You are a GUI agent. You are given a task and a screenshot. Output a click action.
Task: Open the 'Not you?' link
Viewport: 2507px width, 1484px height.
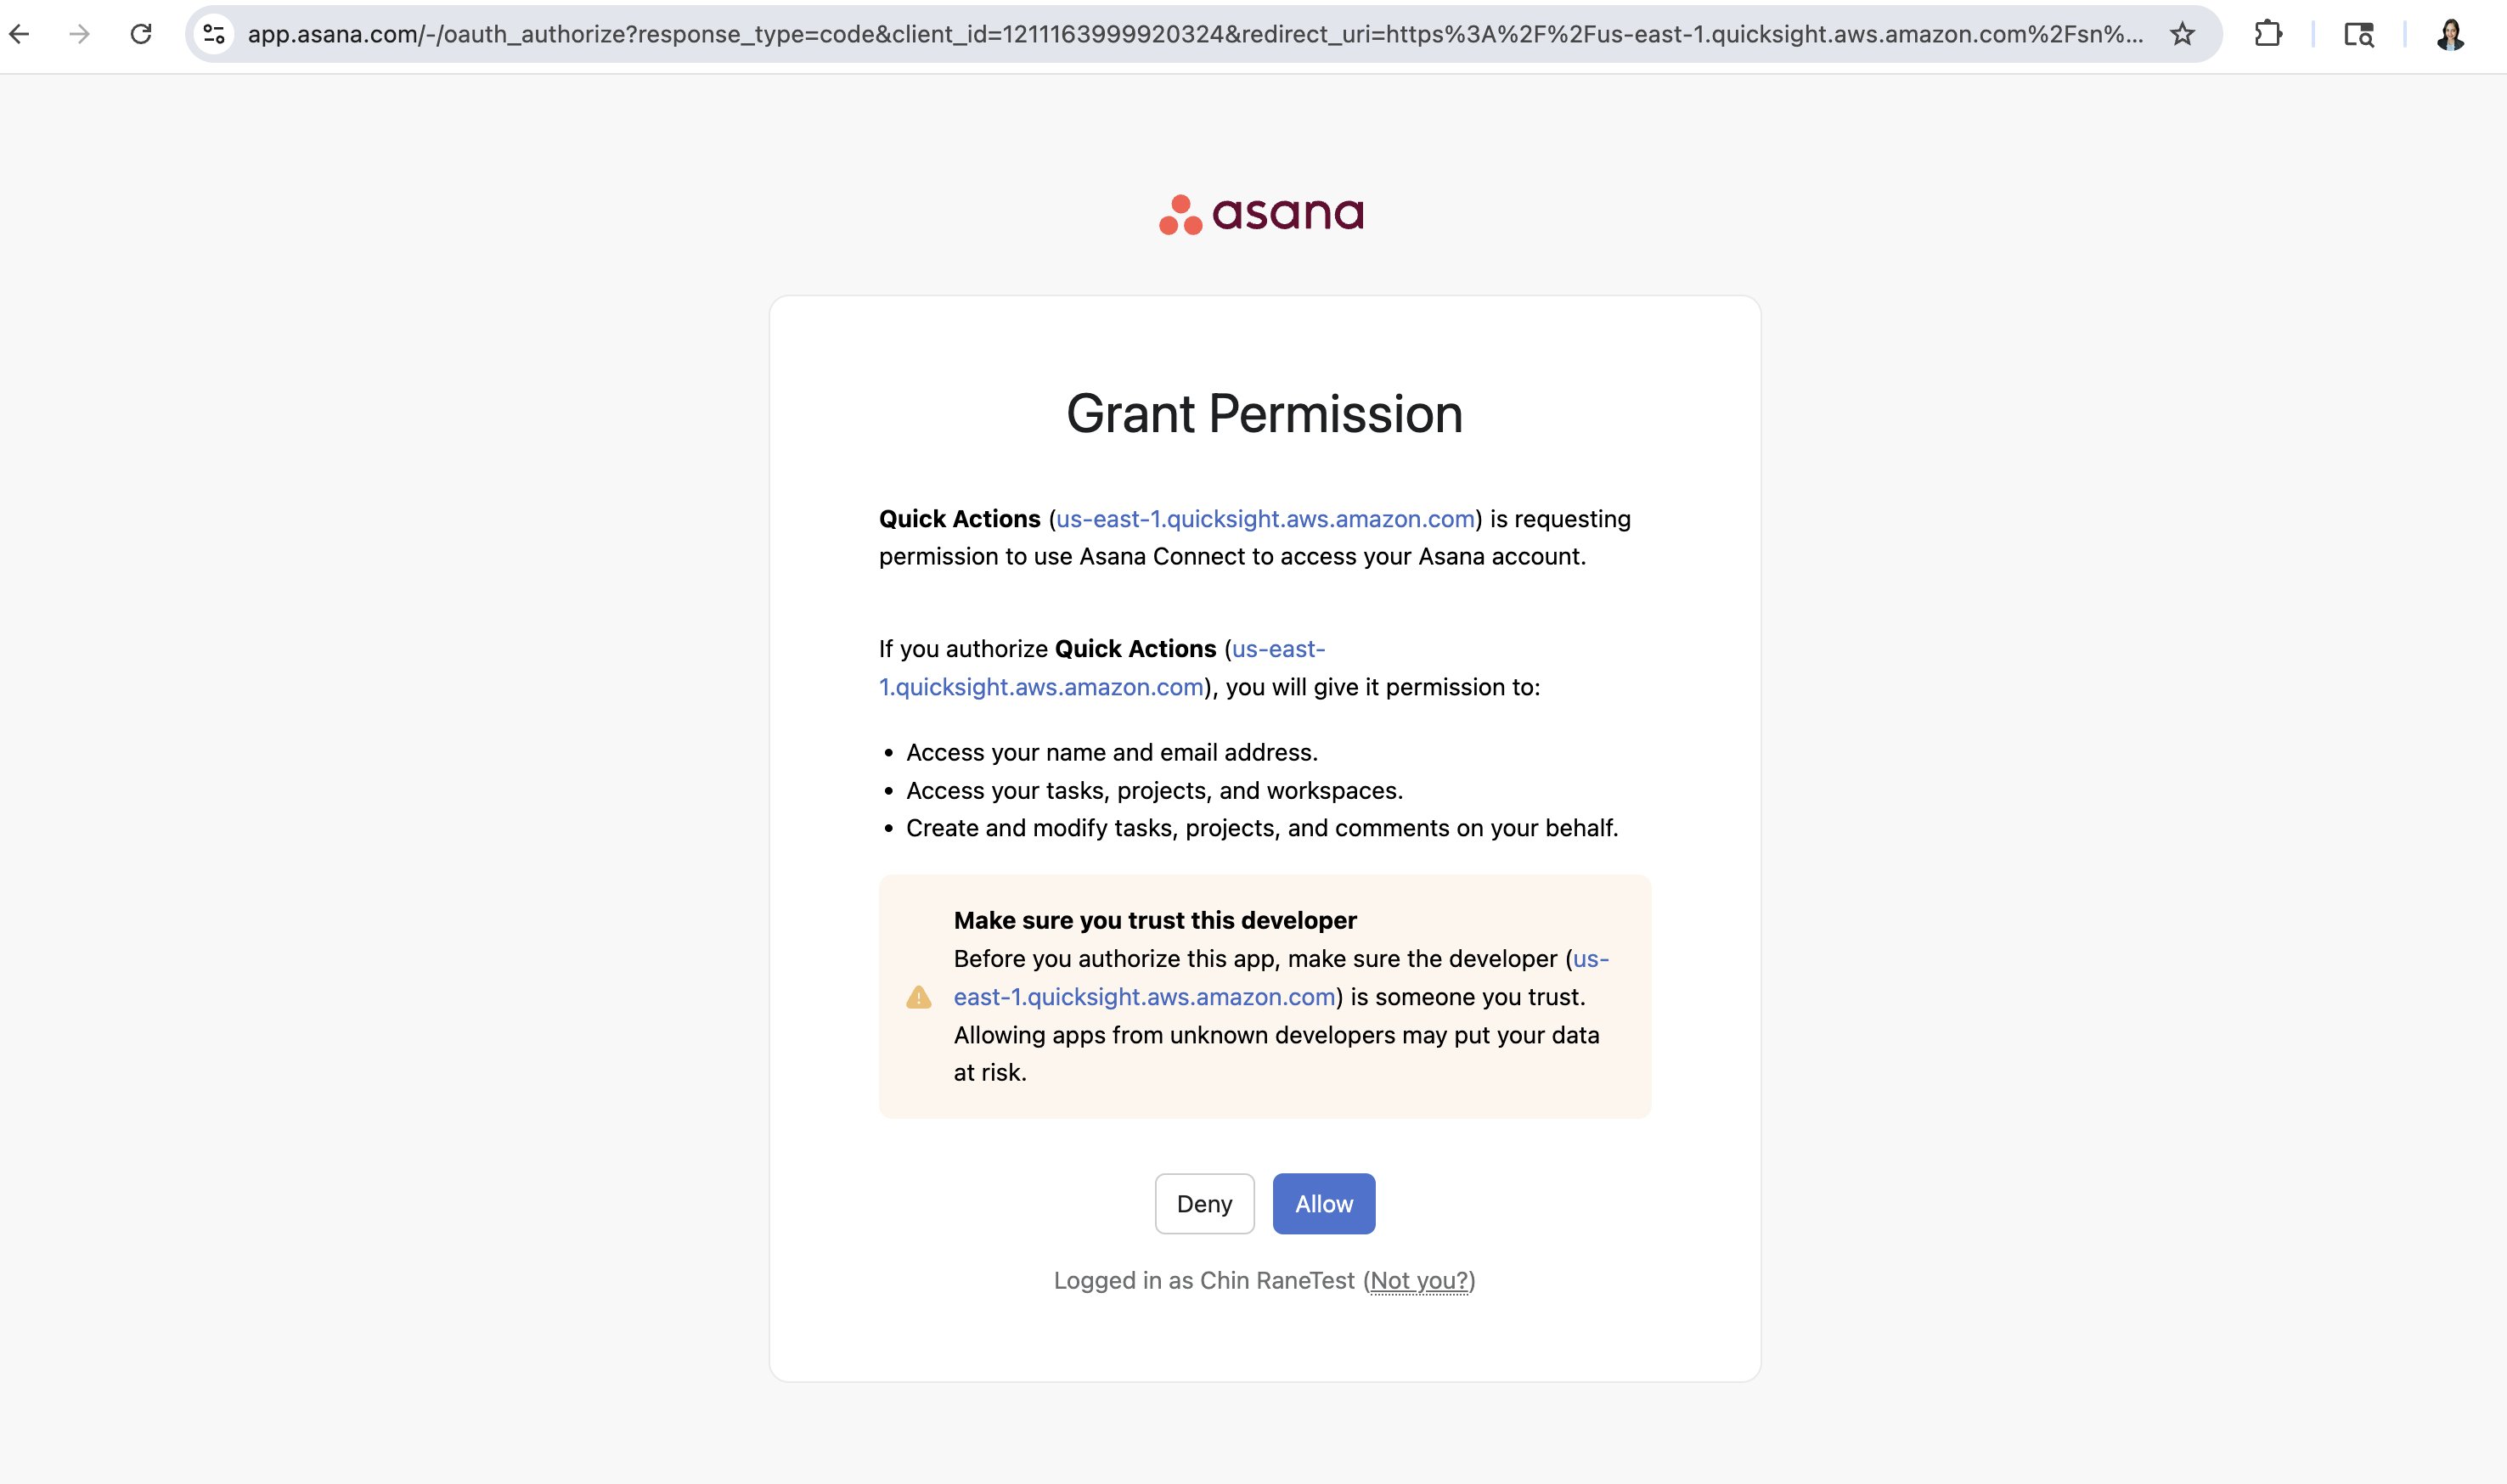click(1420, 1280)
